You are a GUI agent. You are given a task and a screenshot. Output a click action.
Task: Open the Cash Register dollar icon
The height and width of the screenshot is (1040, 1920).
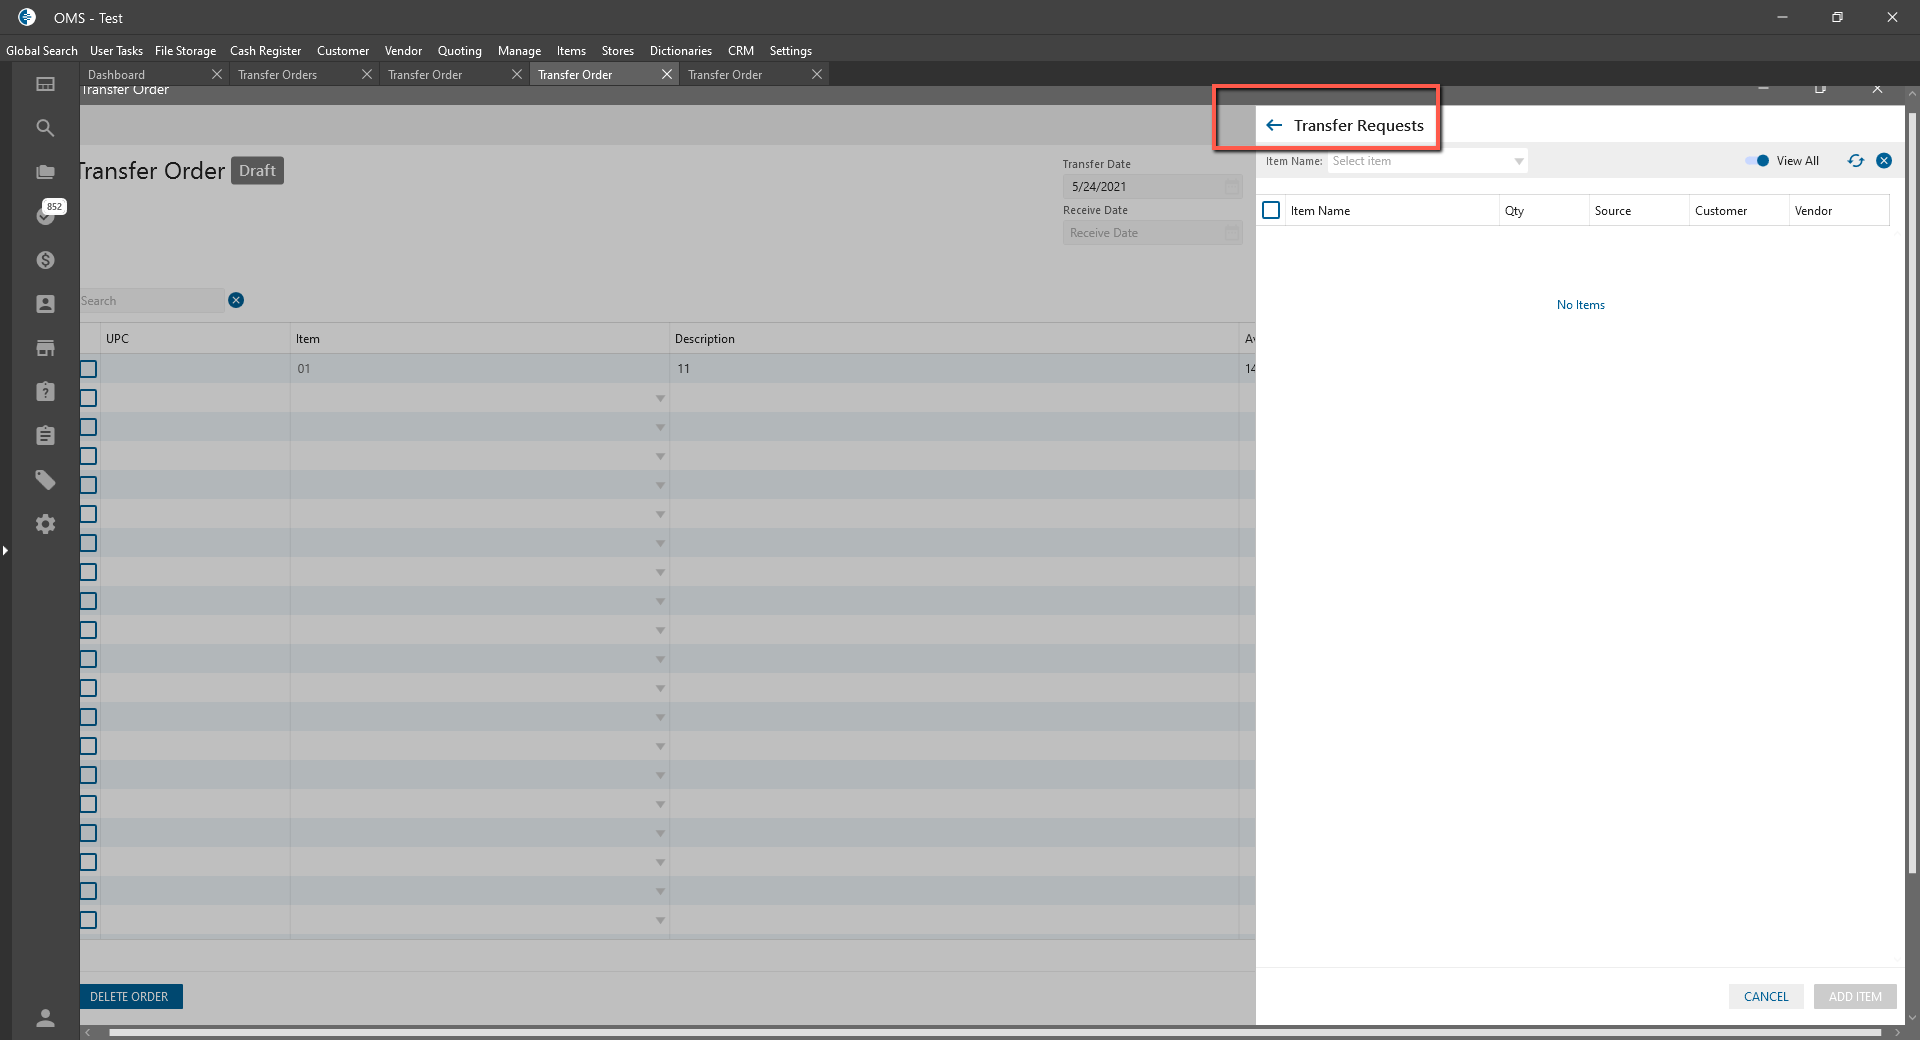point(45,260)
